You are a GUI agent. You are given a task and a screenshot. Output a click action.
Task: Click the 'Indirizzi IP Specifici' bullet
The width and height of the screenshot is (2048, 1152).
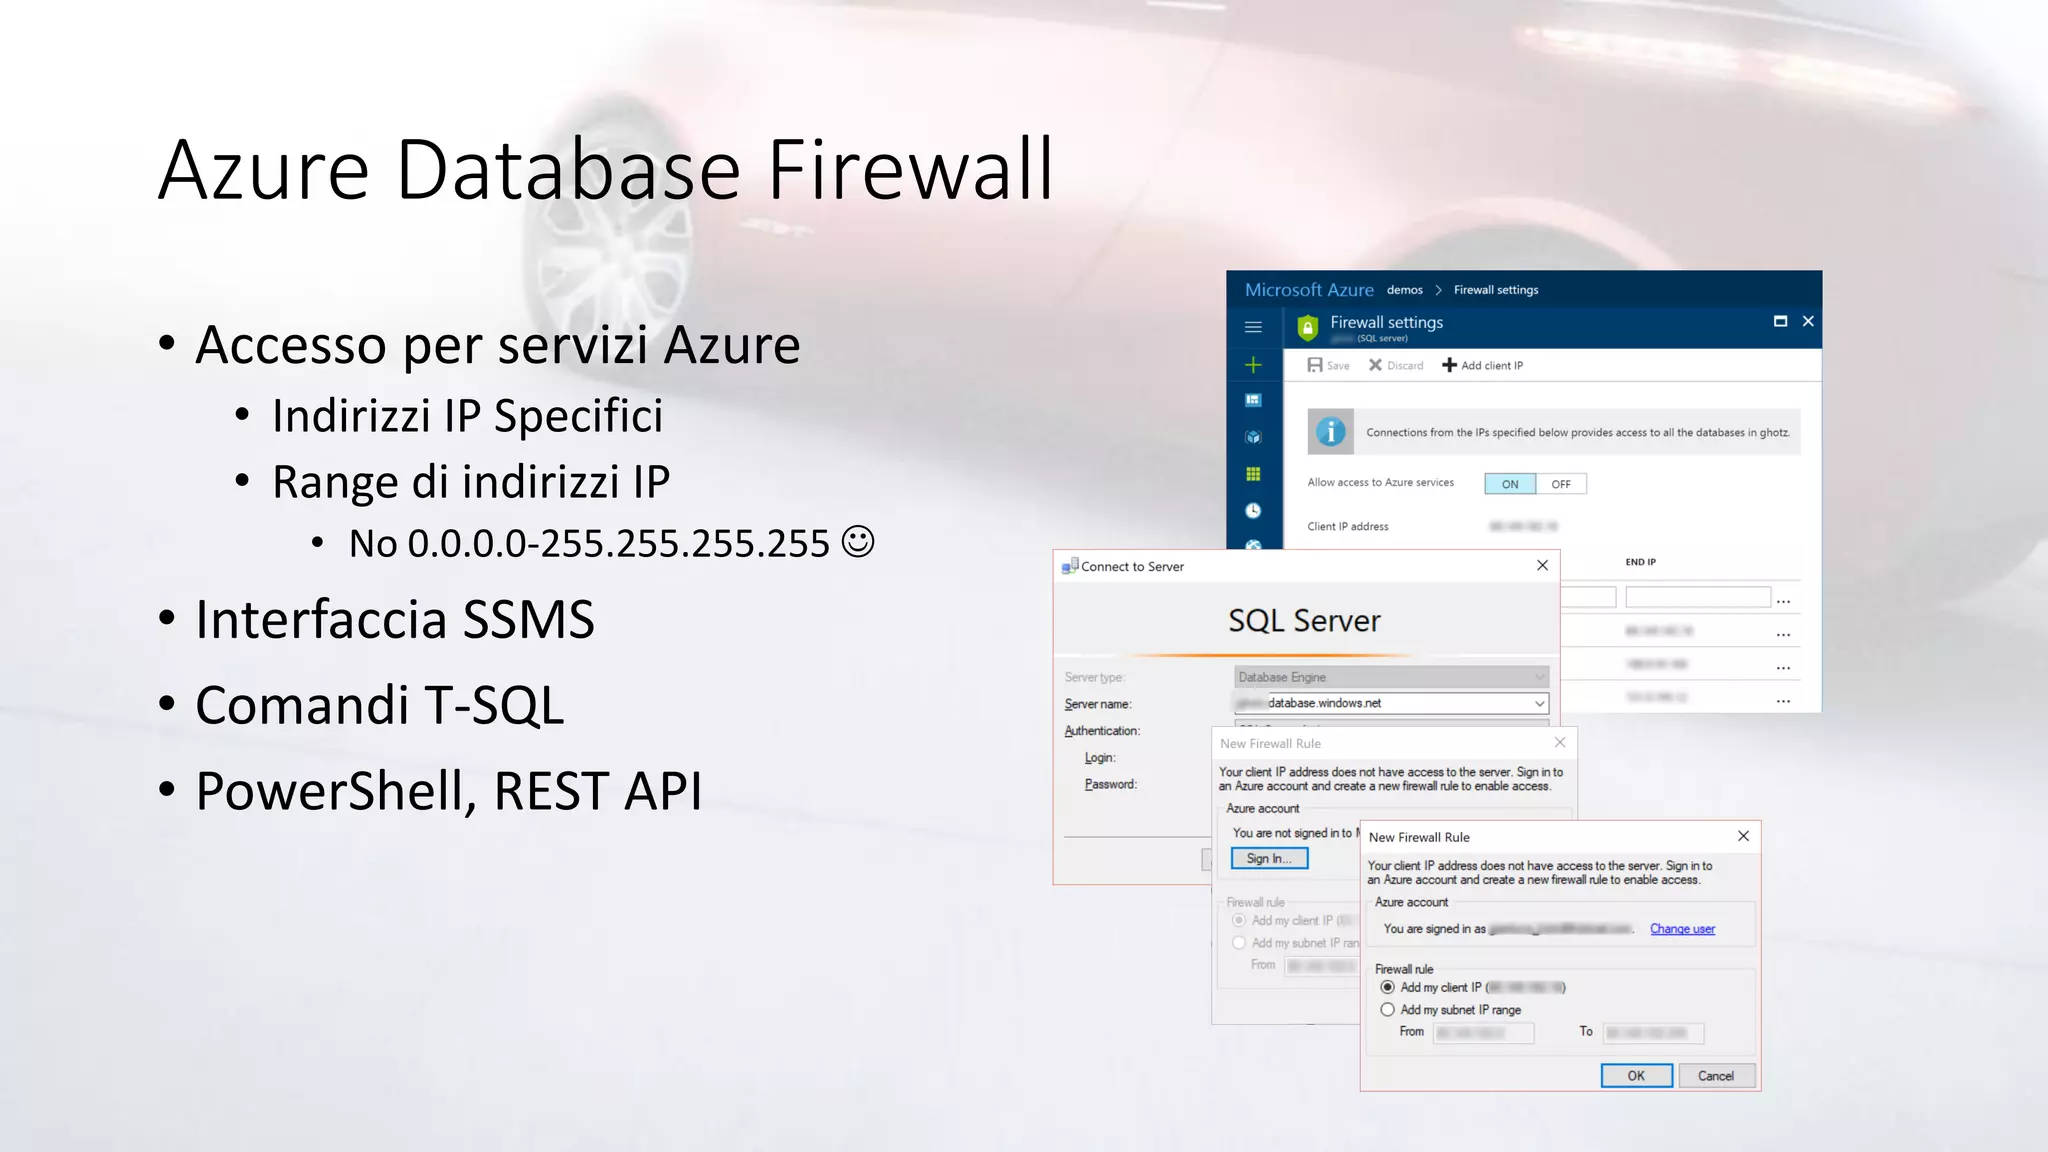(468, 416)
